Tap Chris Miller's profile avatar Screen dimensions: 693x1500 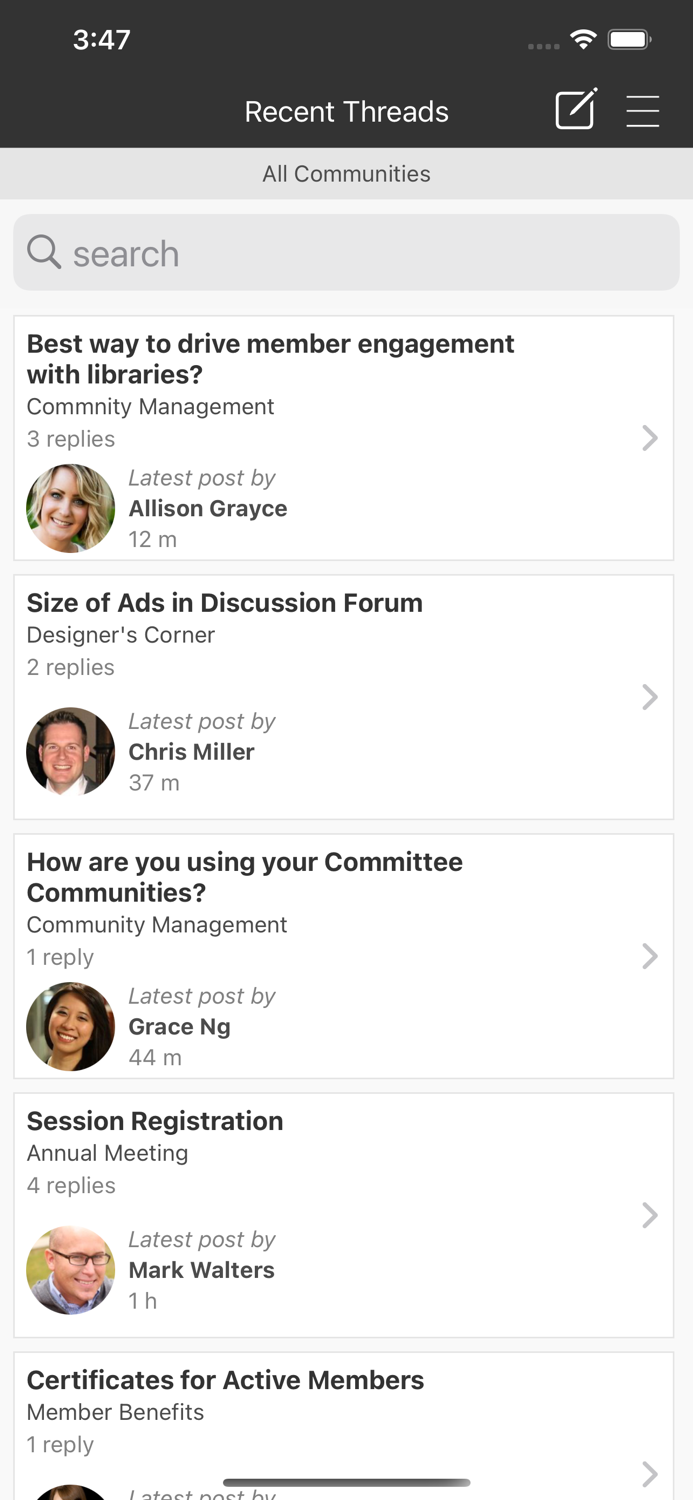tap(70, 751)
